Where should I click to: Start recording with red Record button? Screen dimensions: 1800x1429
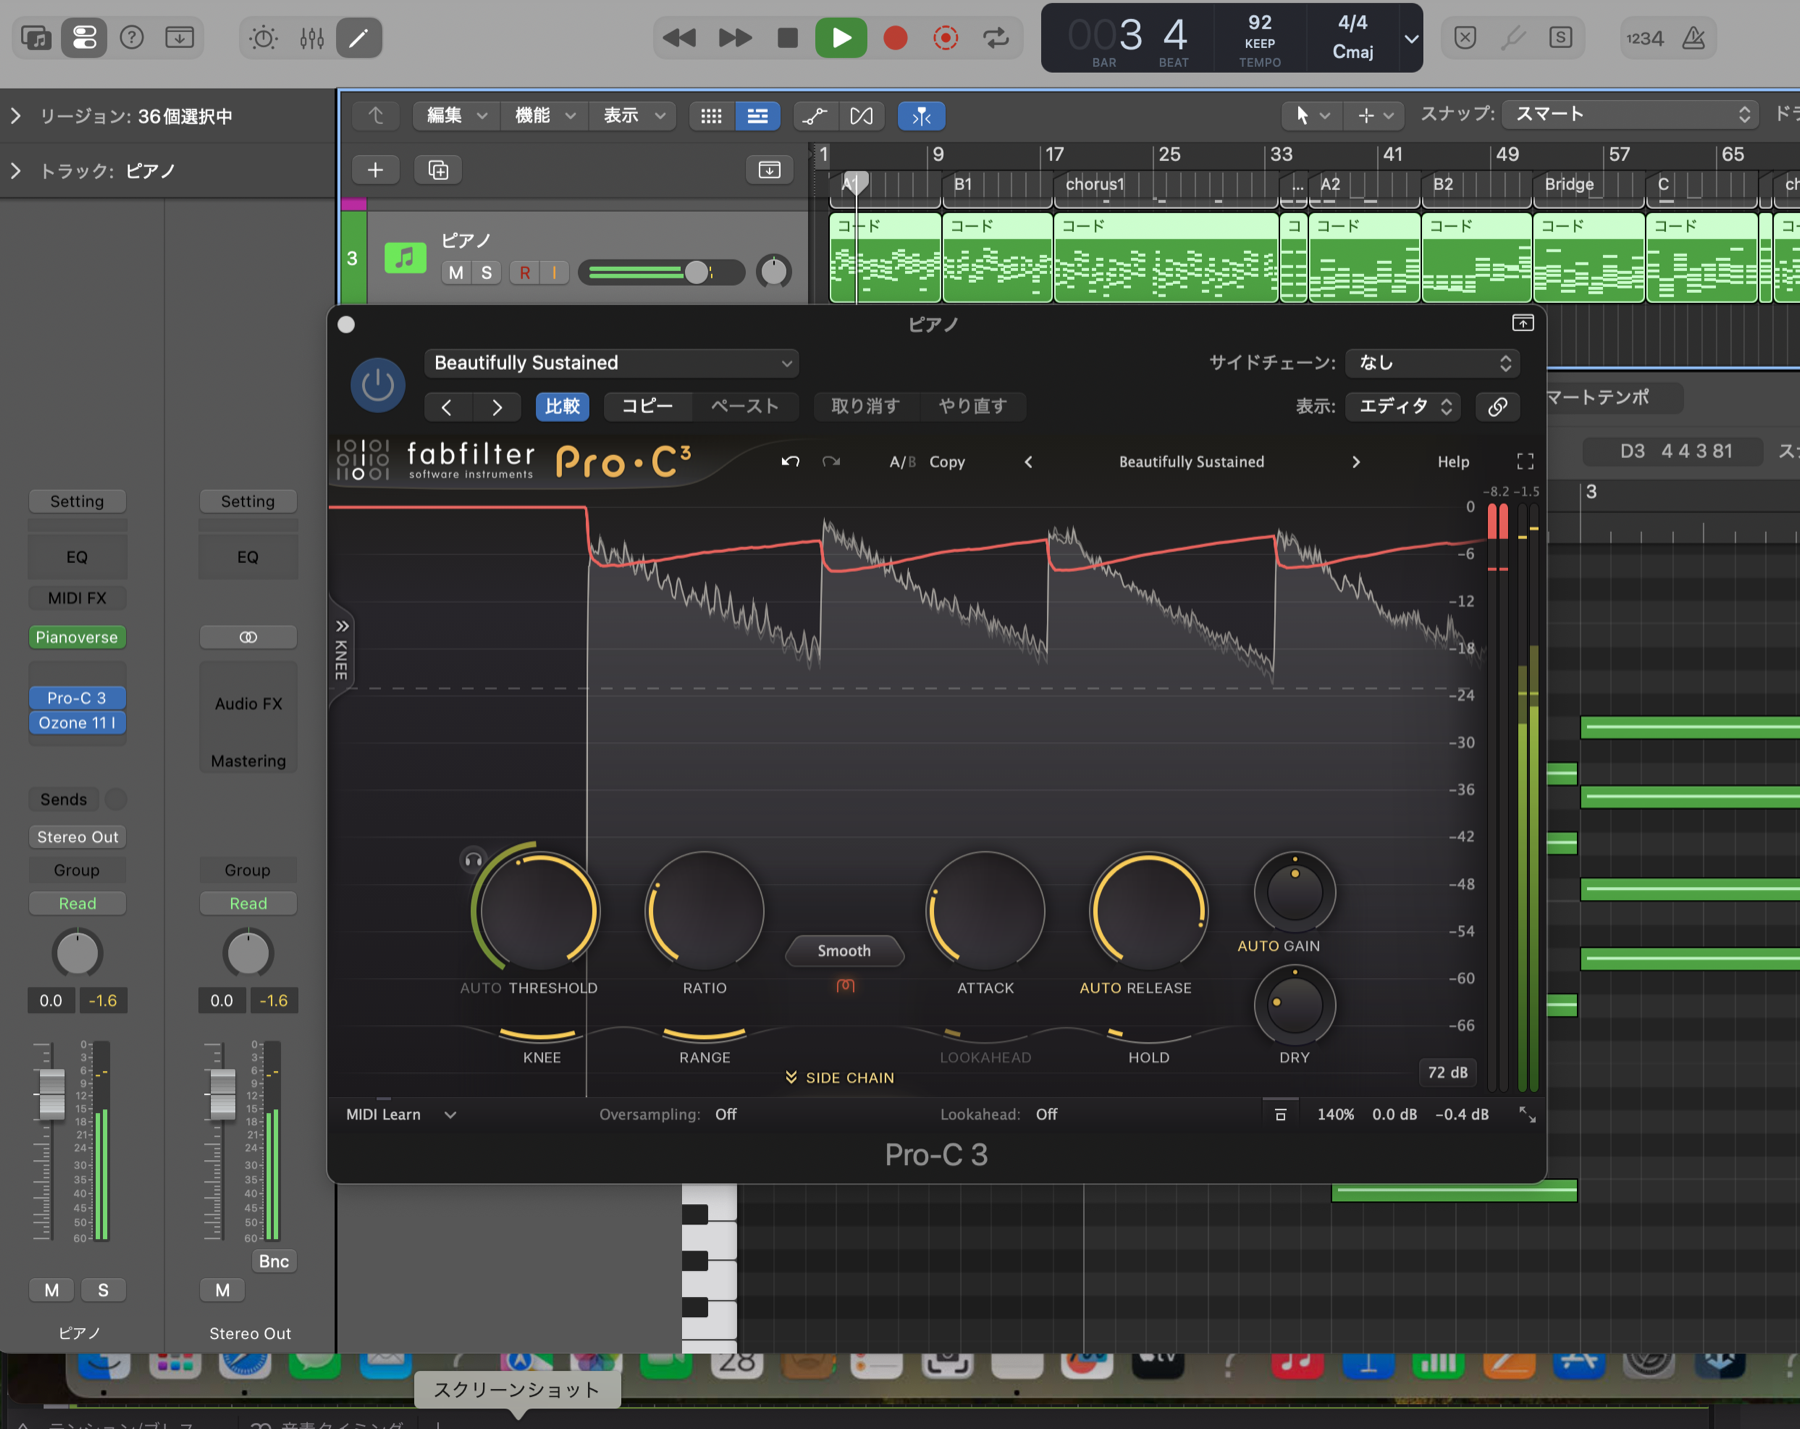(895, 38)
